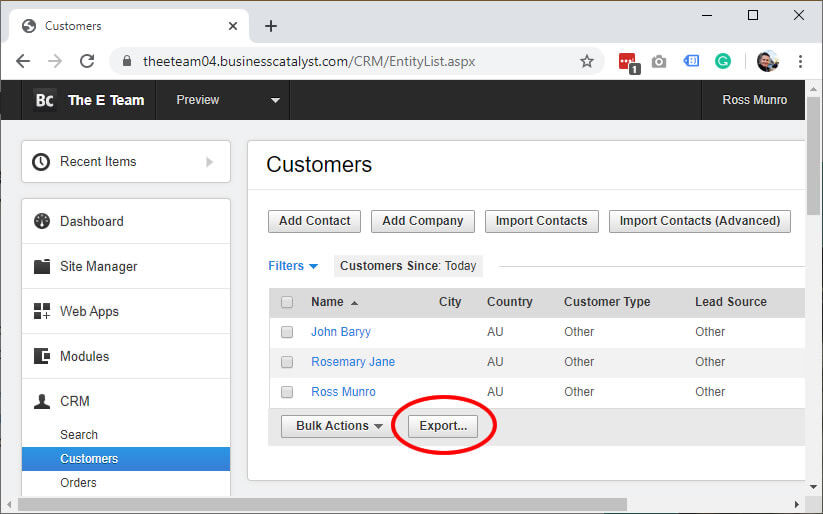This screenshot has width=823, height=514.
Task: Open the Chrome three-dot menu
Action: tap(800, 61)
